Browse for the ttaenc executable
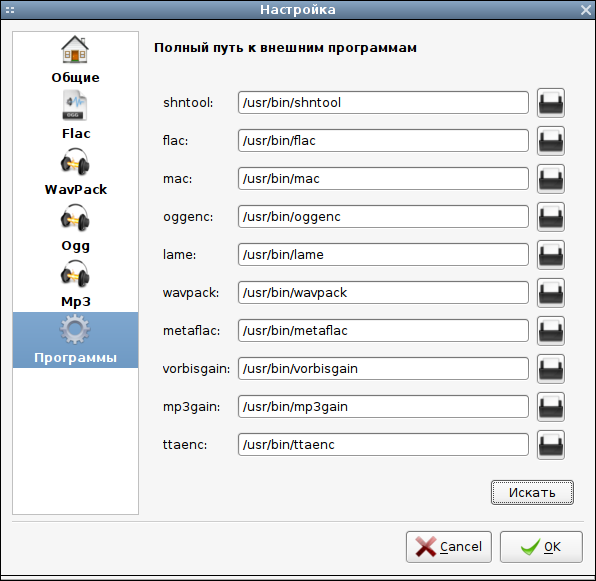 coord(551,445)
